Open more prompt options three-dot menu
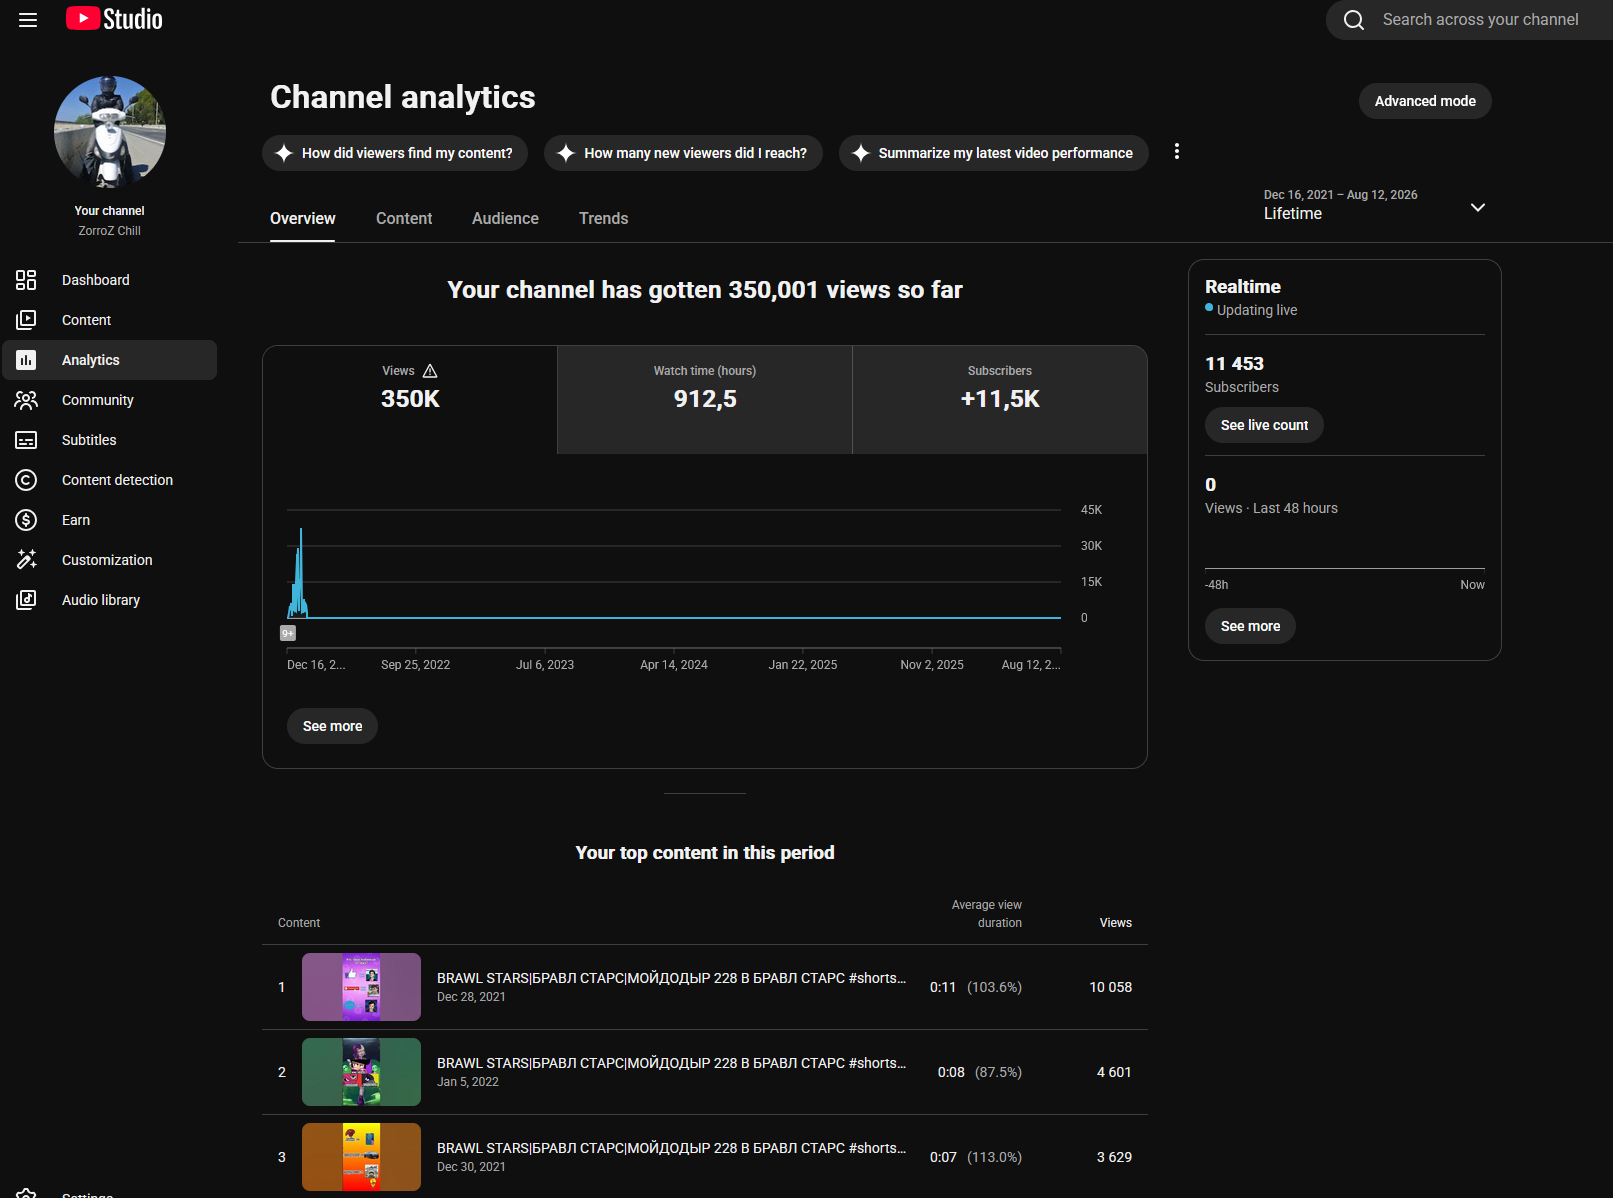 (x=1177, y=151)
